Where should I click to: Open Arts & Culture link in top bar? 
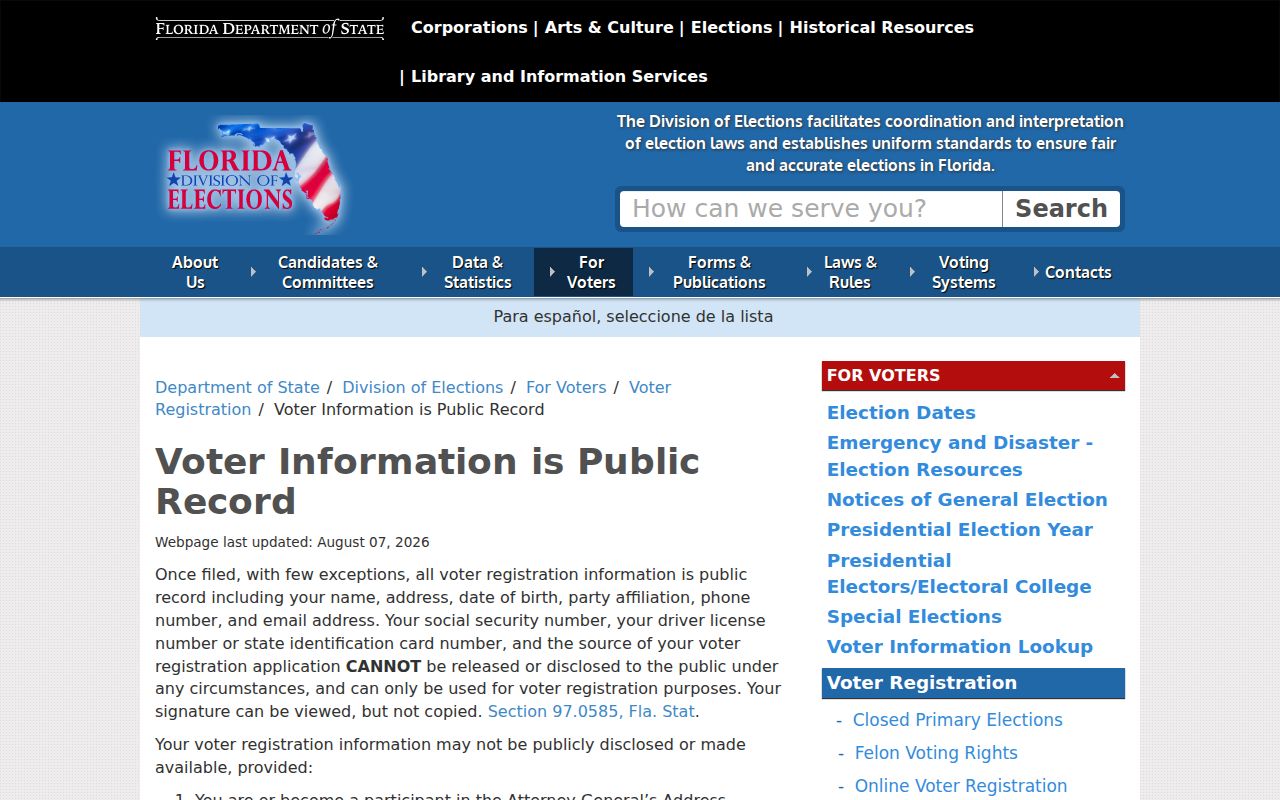click(x=609, y=27)
